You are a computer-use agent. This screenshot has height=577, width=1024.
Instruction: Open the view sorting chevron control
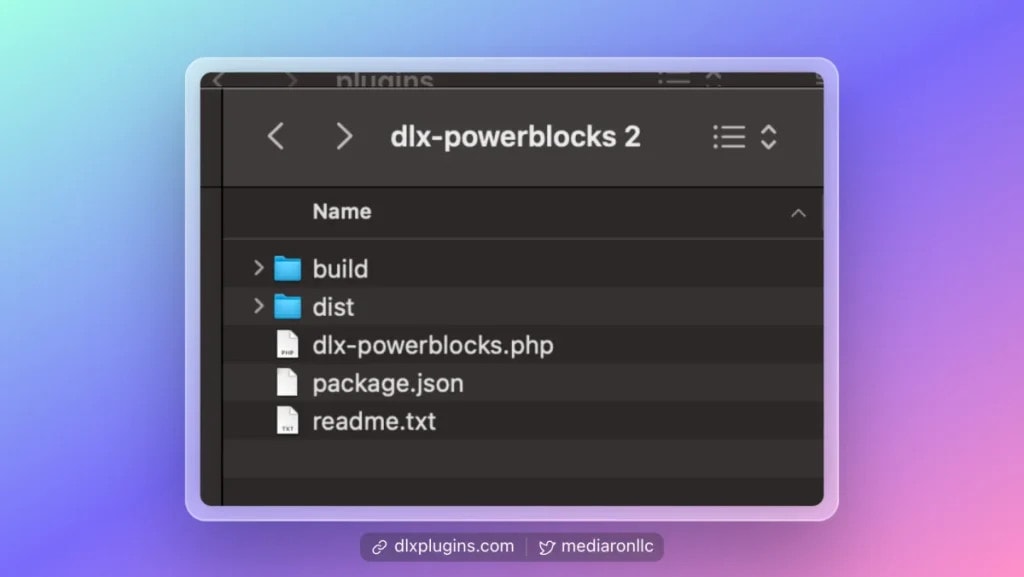pos(768,137)
